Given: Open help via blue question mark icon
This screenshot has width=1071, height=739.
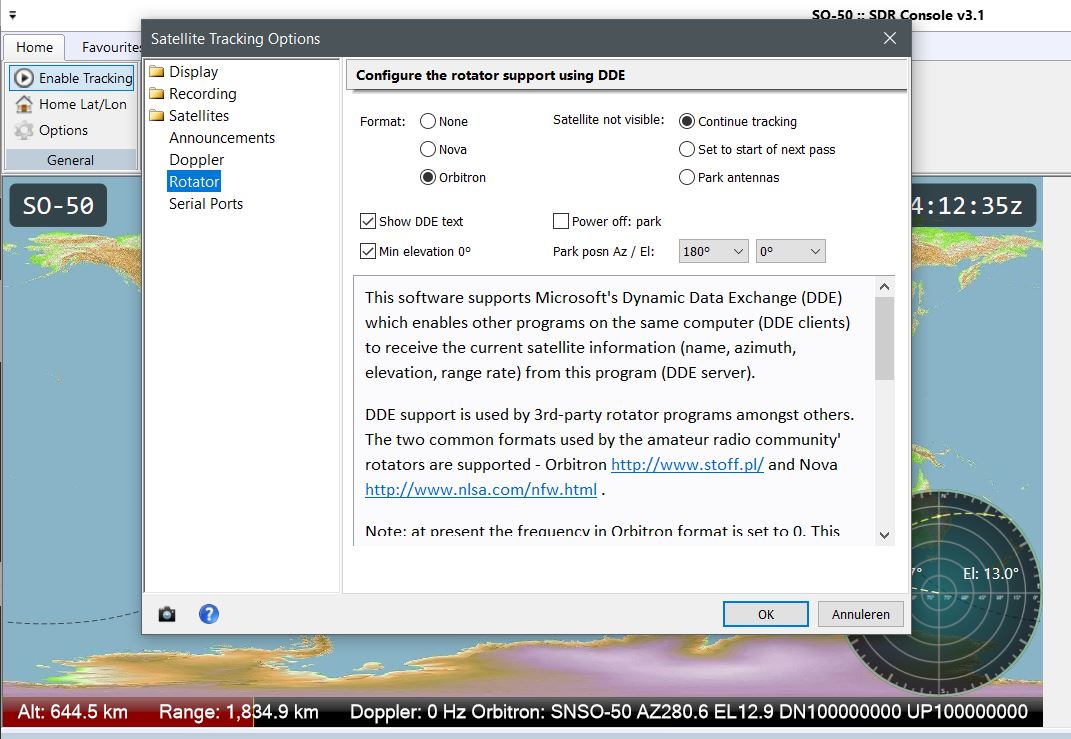Looking at the screenshot, I should 209,614.
